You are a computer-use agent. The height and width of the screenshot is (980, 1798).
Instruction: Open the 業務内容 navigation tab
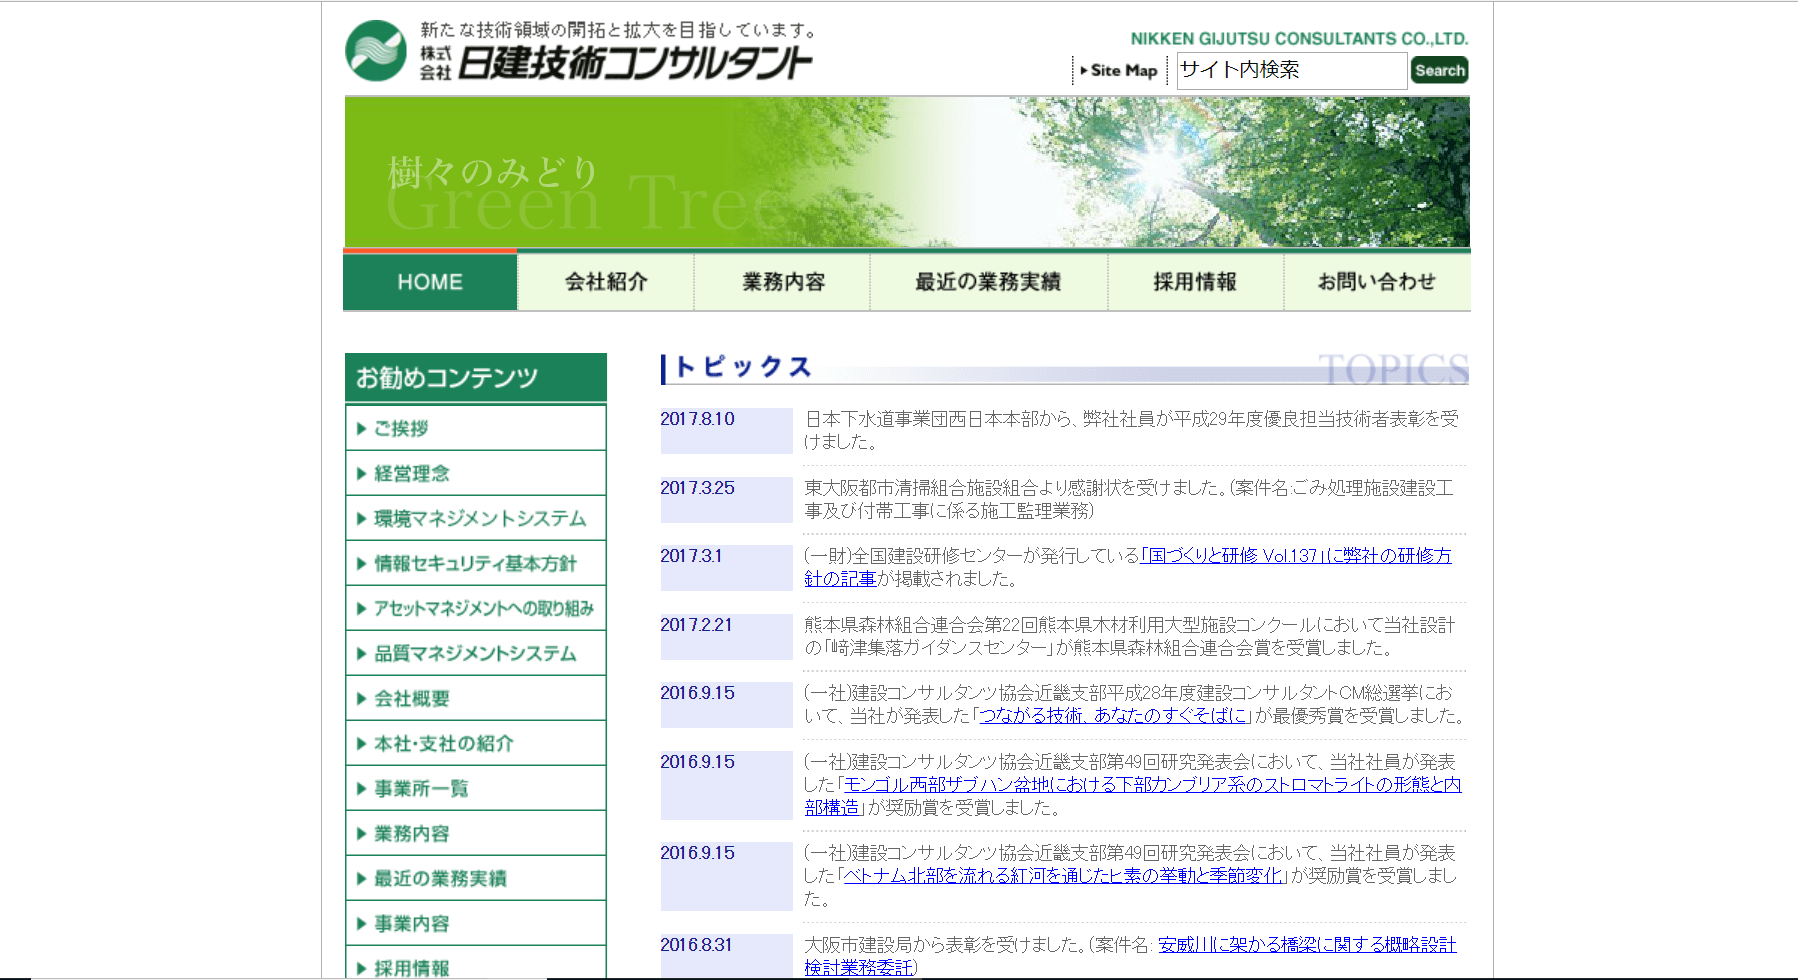coord(783,282)
